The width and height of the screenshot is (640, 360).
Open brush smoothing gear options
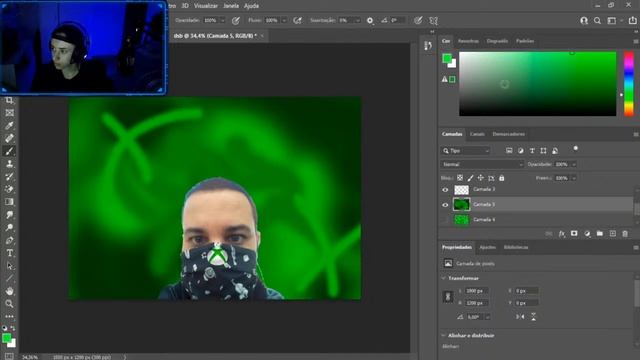[370, 20]
